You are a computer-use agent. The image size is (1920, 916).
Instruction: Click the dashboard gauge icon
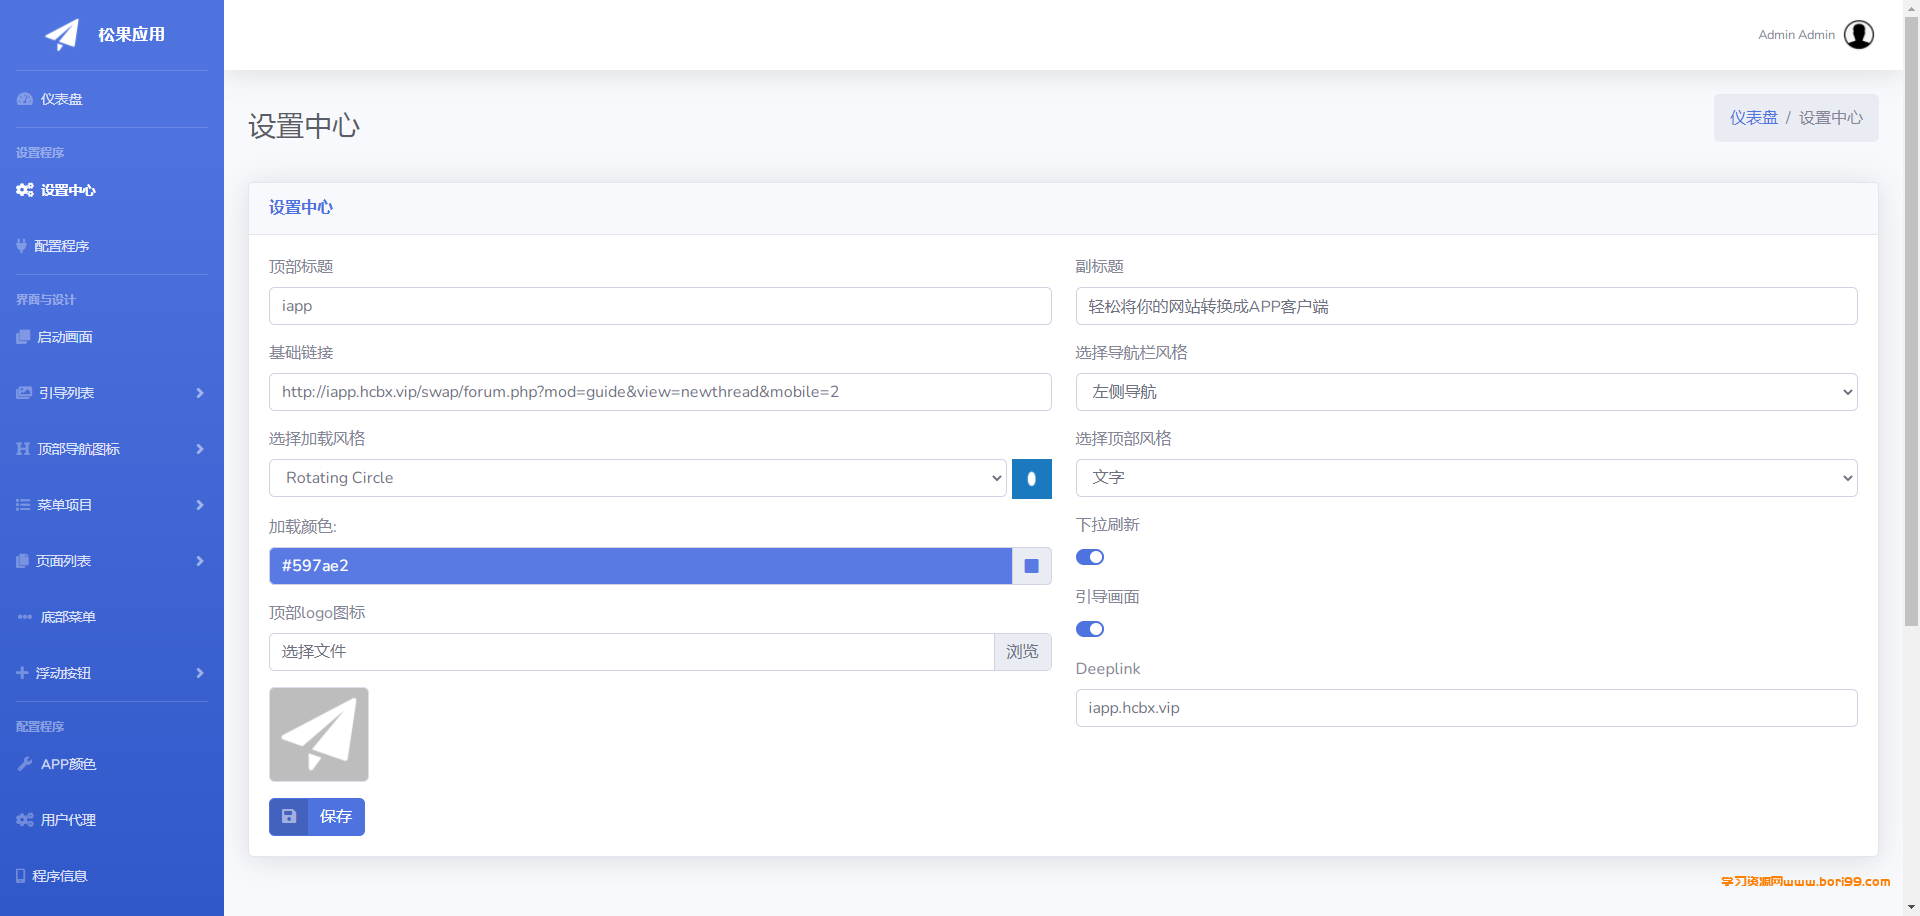tap(25, 99)
